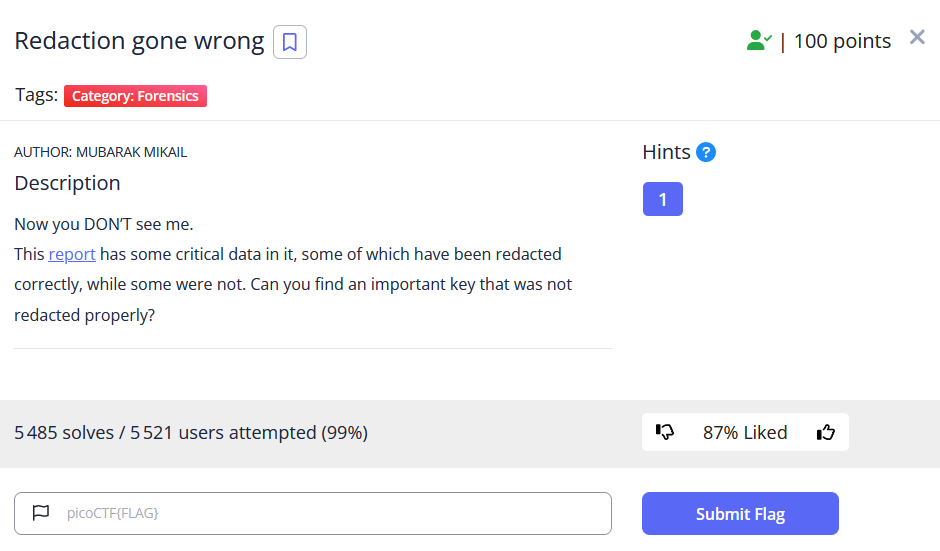The width and height of the screenshot is (940, 551).
Task: Focus the picoCTF{FLAG} input field
Action: pyautogui.click(x=313, y=513)
